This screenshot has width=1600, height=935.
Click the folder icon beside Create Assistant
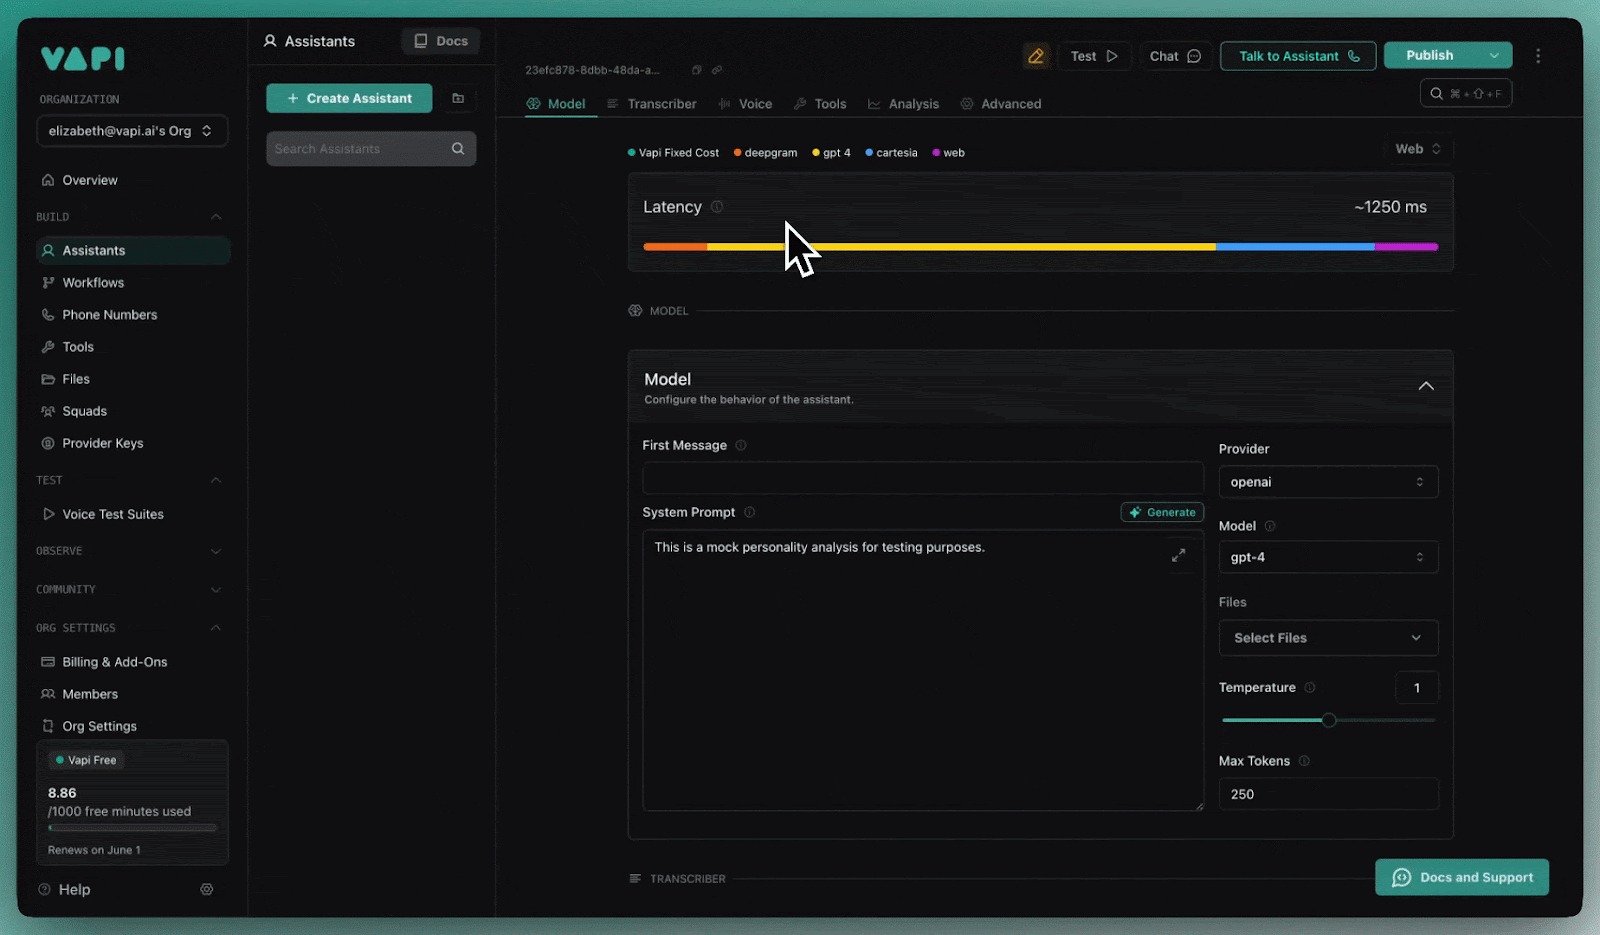pos(458,98)
